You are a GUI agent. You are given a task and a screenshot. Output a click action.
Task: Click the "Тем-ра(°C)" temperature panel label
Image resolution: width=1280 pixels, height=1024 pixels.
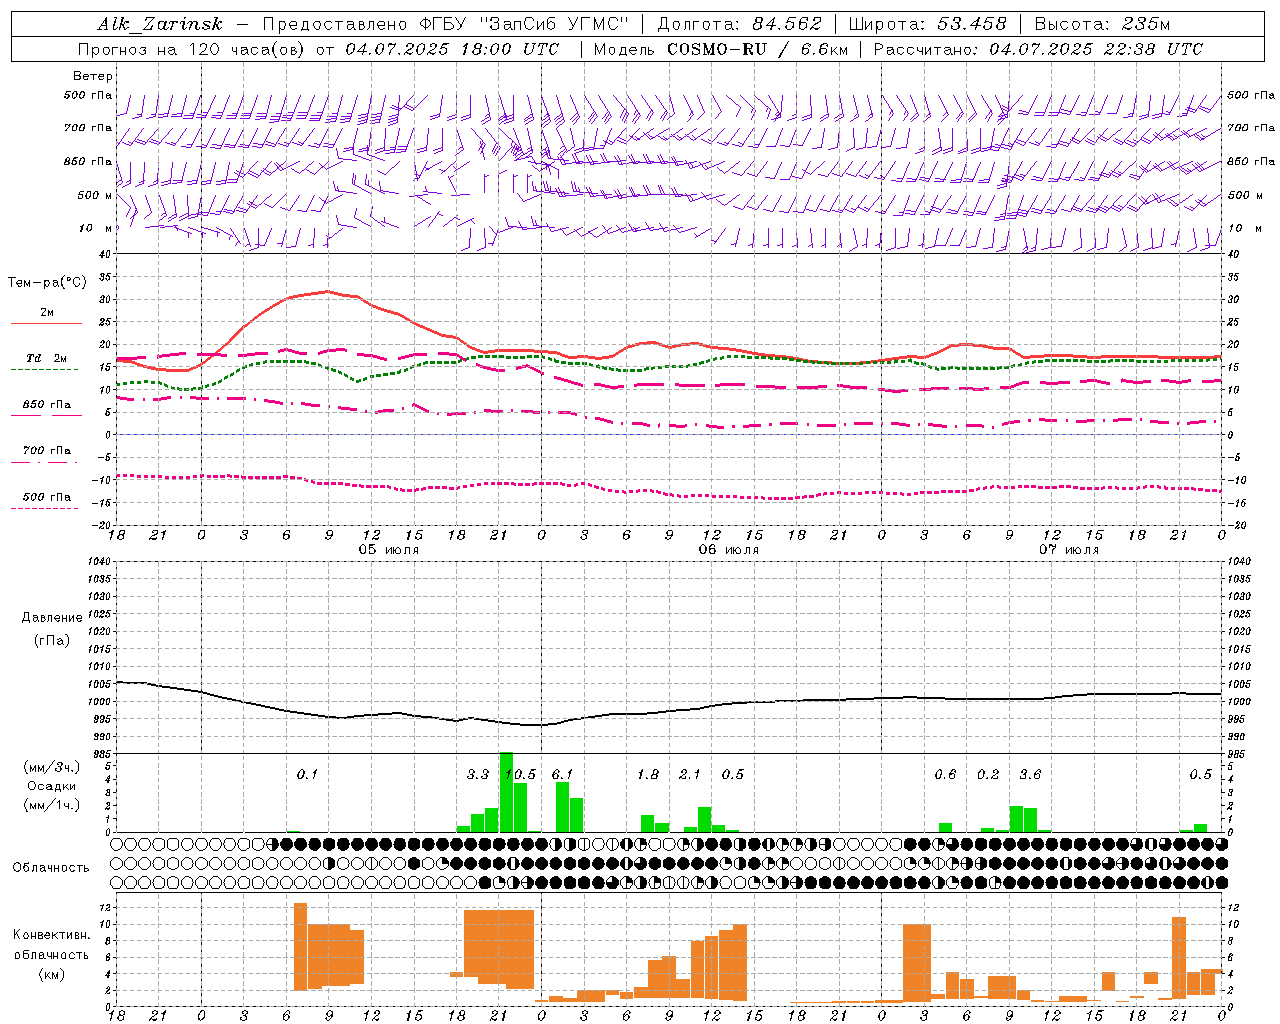click(x=47, y=283)
